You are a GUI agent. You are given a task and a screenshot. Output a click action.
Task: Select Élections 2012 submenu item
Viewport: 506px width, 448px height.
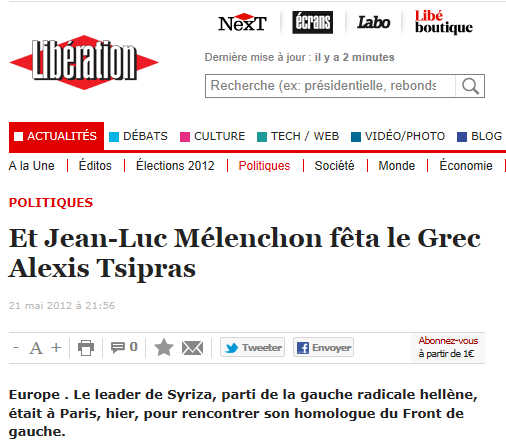click(175, 166)
